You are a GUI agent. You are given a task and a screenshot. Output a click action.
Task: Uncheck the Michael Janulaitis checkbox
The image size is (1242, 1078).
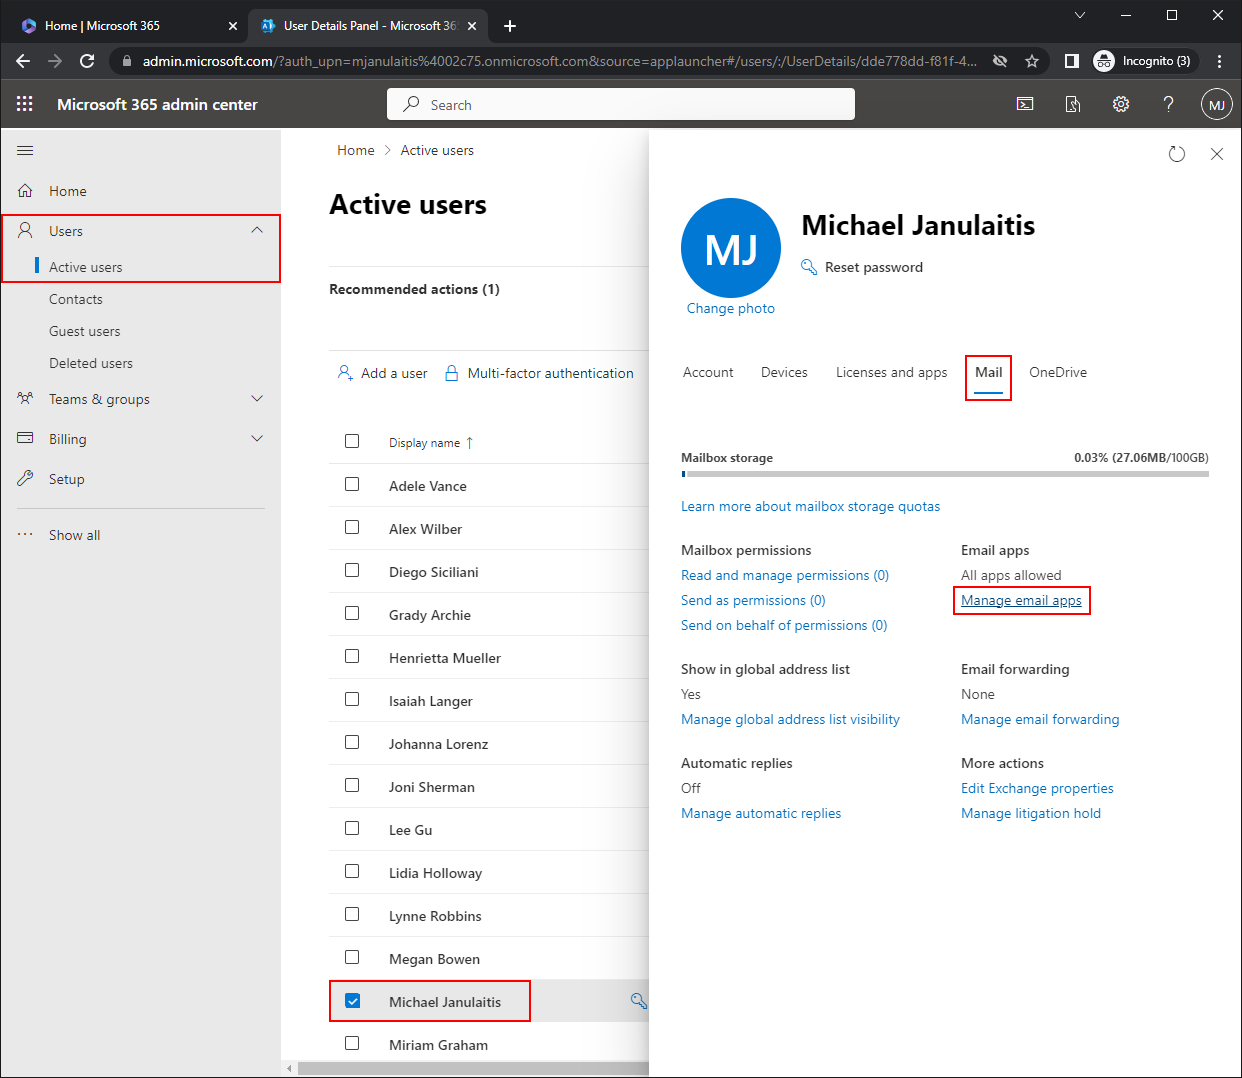(x=352, y=1000)
